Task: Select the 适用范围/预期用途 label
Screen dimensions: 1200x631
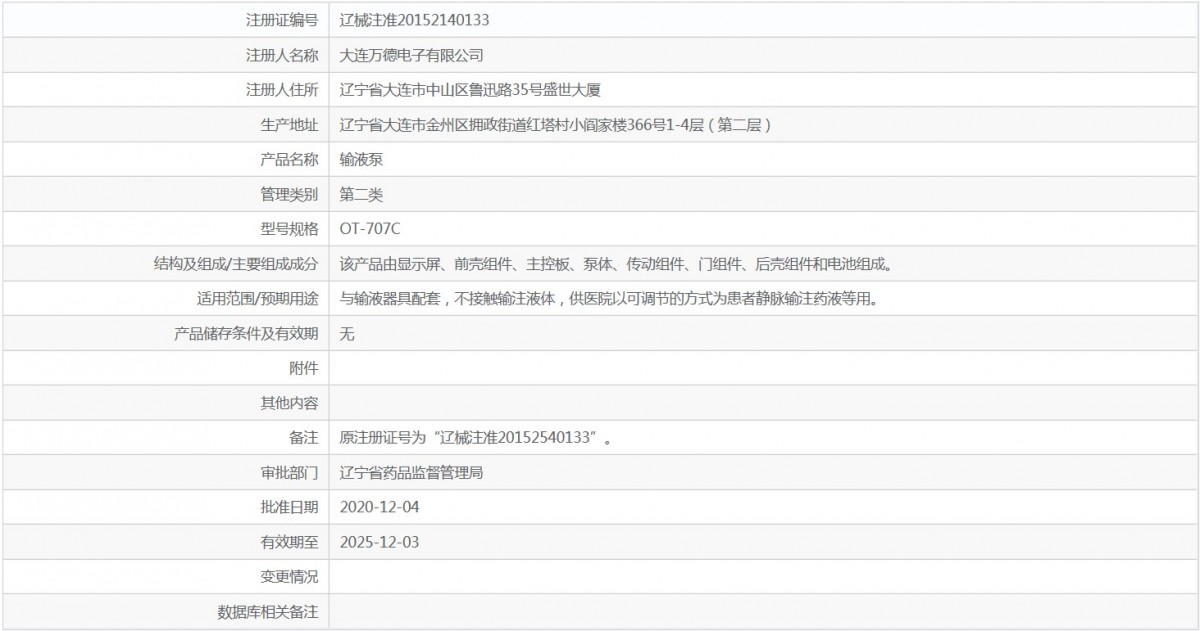Action: click(x=258, y=299)
